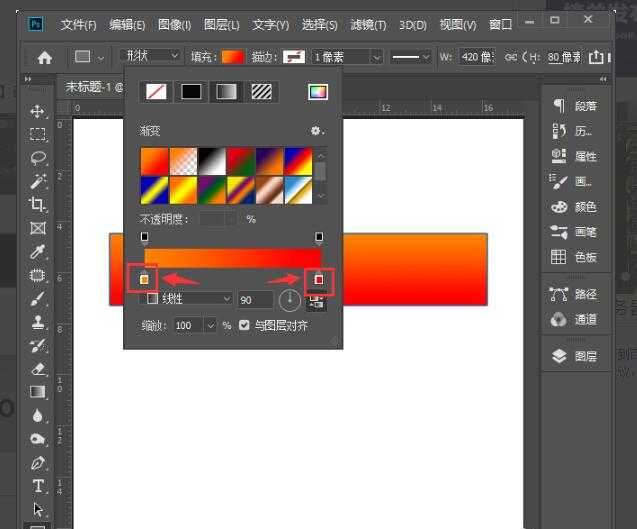
Task: Switch fill type to pattern
Action: 264,92
